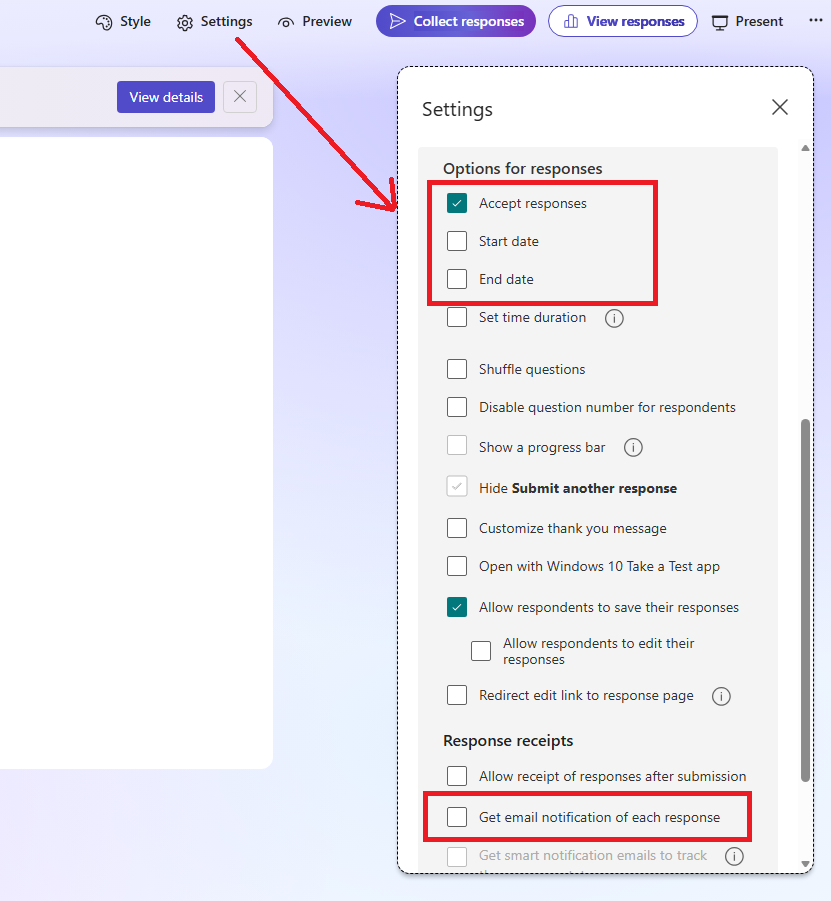Image resolution: width=831 pixels, height=901 pixels.
Task: Enable Shuffle questions checkbox
Action: tap(457, 369)
